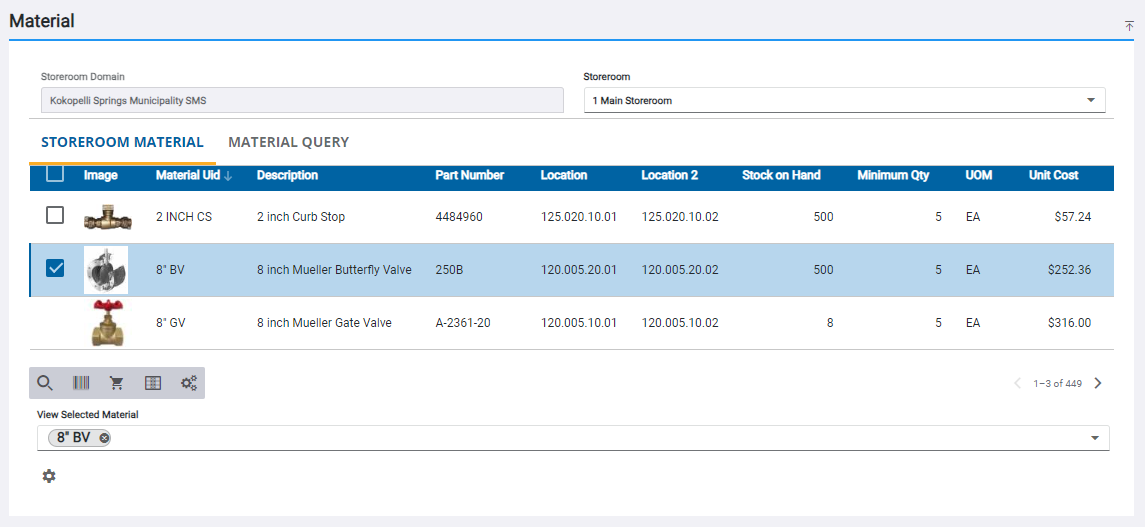Open the table grid view icon

click(153, 383)
